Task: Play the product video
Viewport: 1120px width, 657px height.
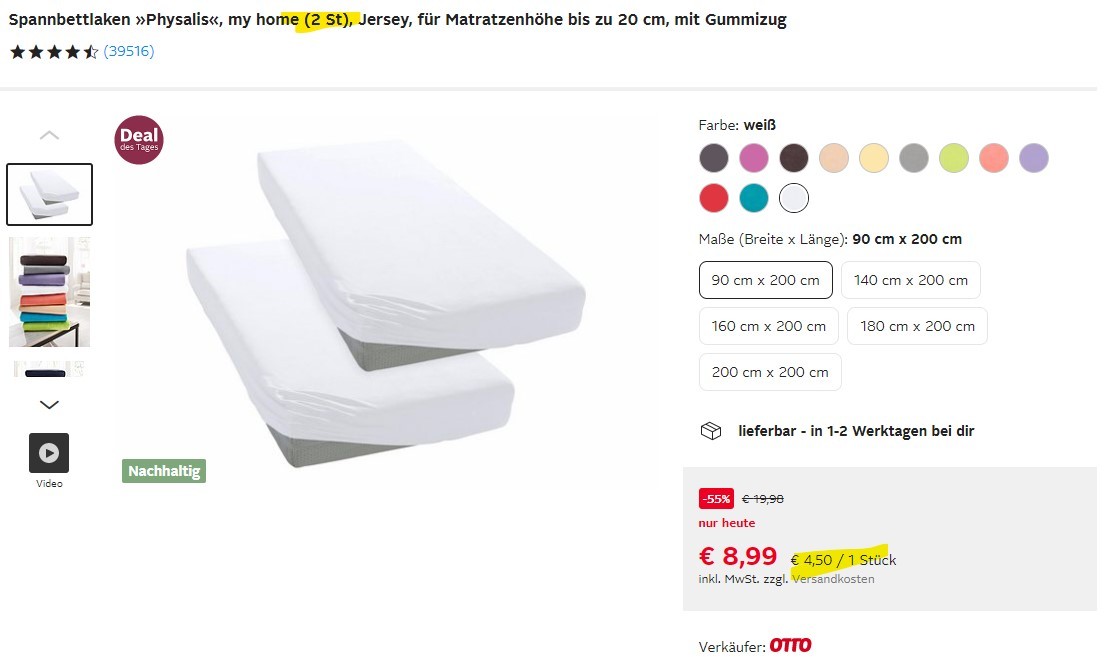Action: [x=49, y=453]
